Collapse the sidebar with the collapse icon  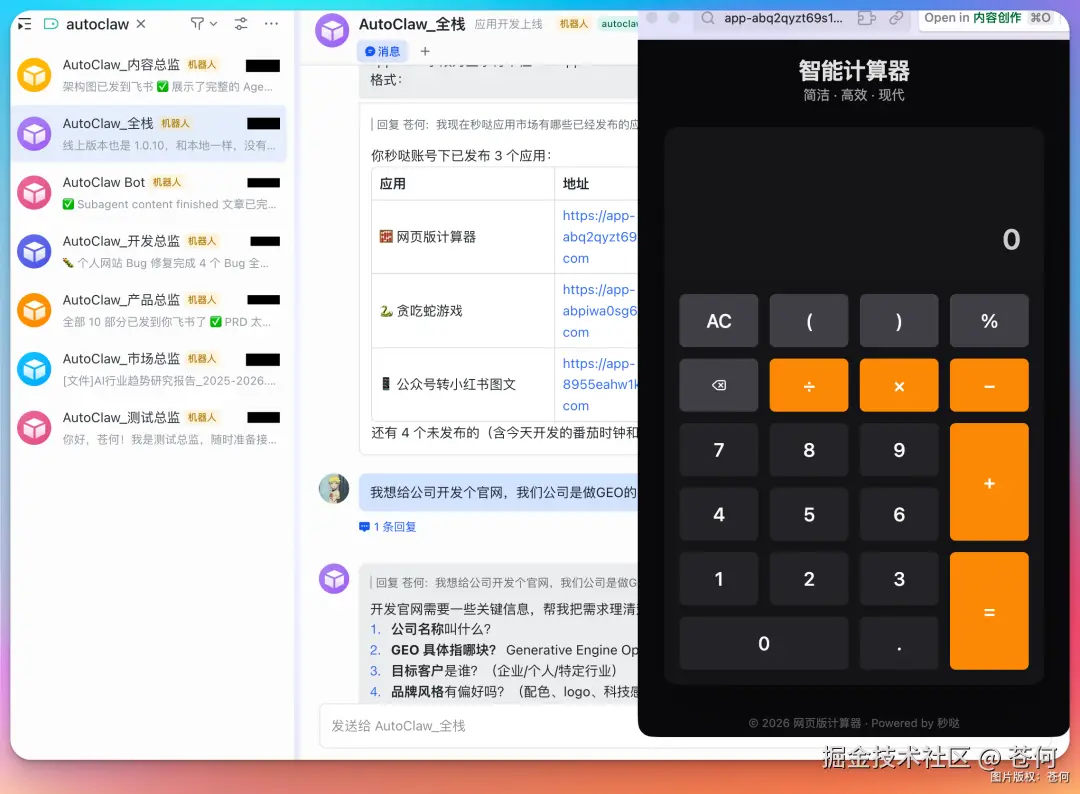coord(24,23)
